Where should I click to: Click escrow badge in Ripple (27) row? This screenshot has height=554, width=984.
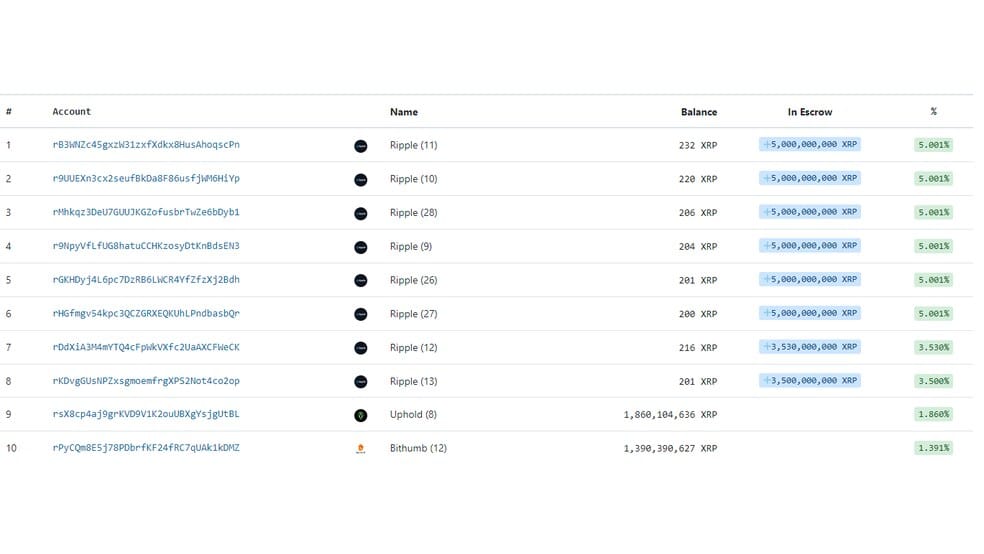click(810, 313)
